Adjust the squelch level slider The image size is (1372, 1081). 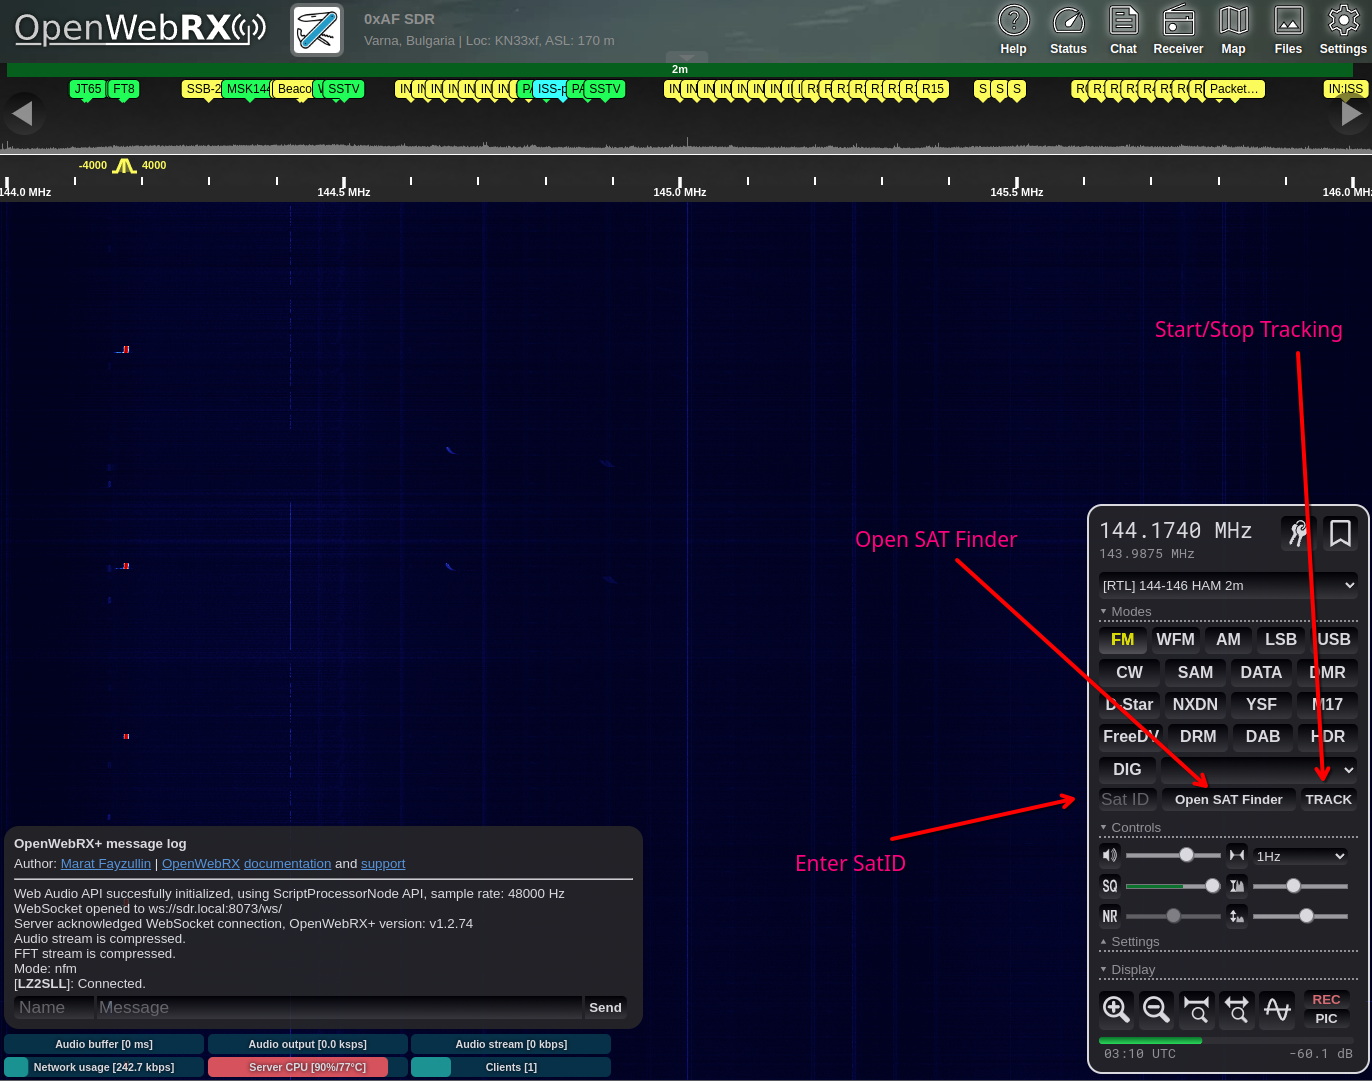1173,886
